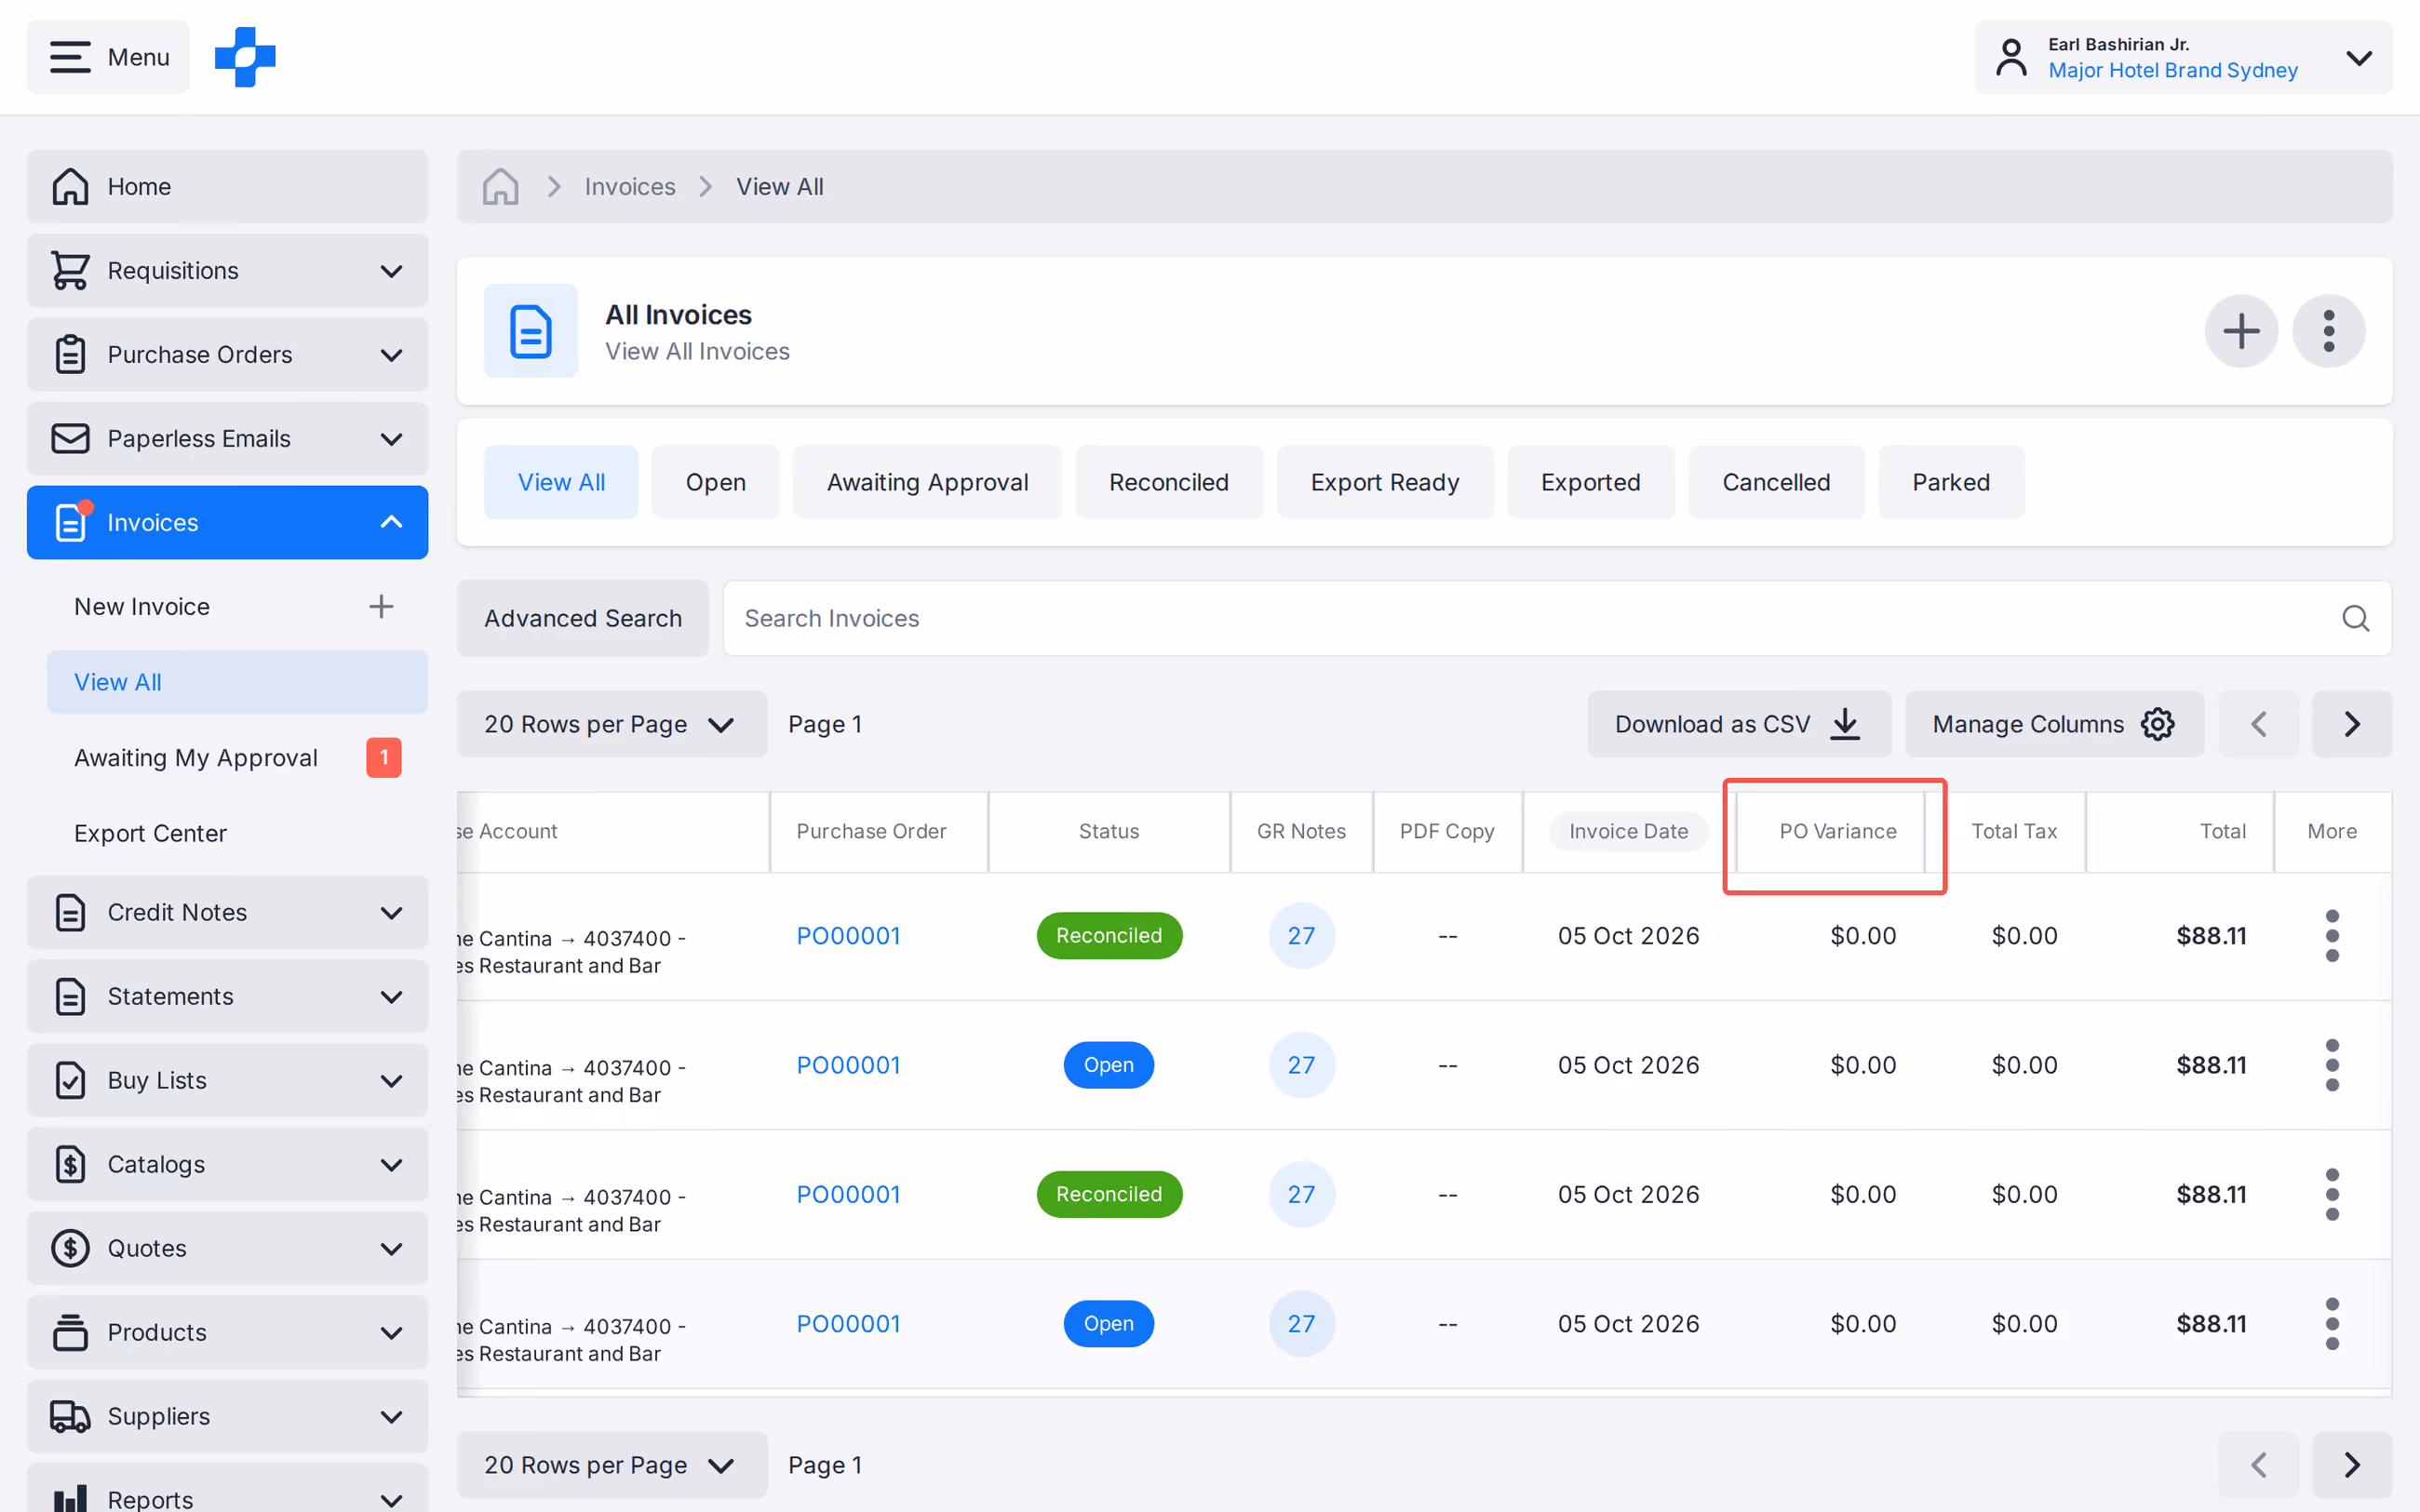Expand the Suppliers section
This screenshot has width=2420, height=1512.
coord(227,1416)
